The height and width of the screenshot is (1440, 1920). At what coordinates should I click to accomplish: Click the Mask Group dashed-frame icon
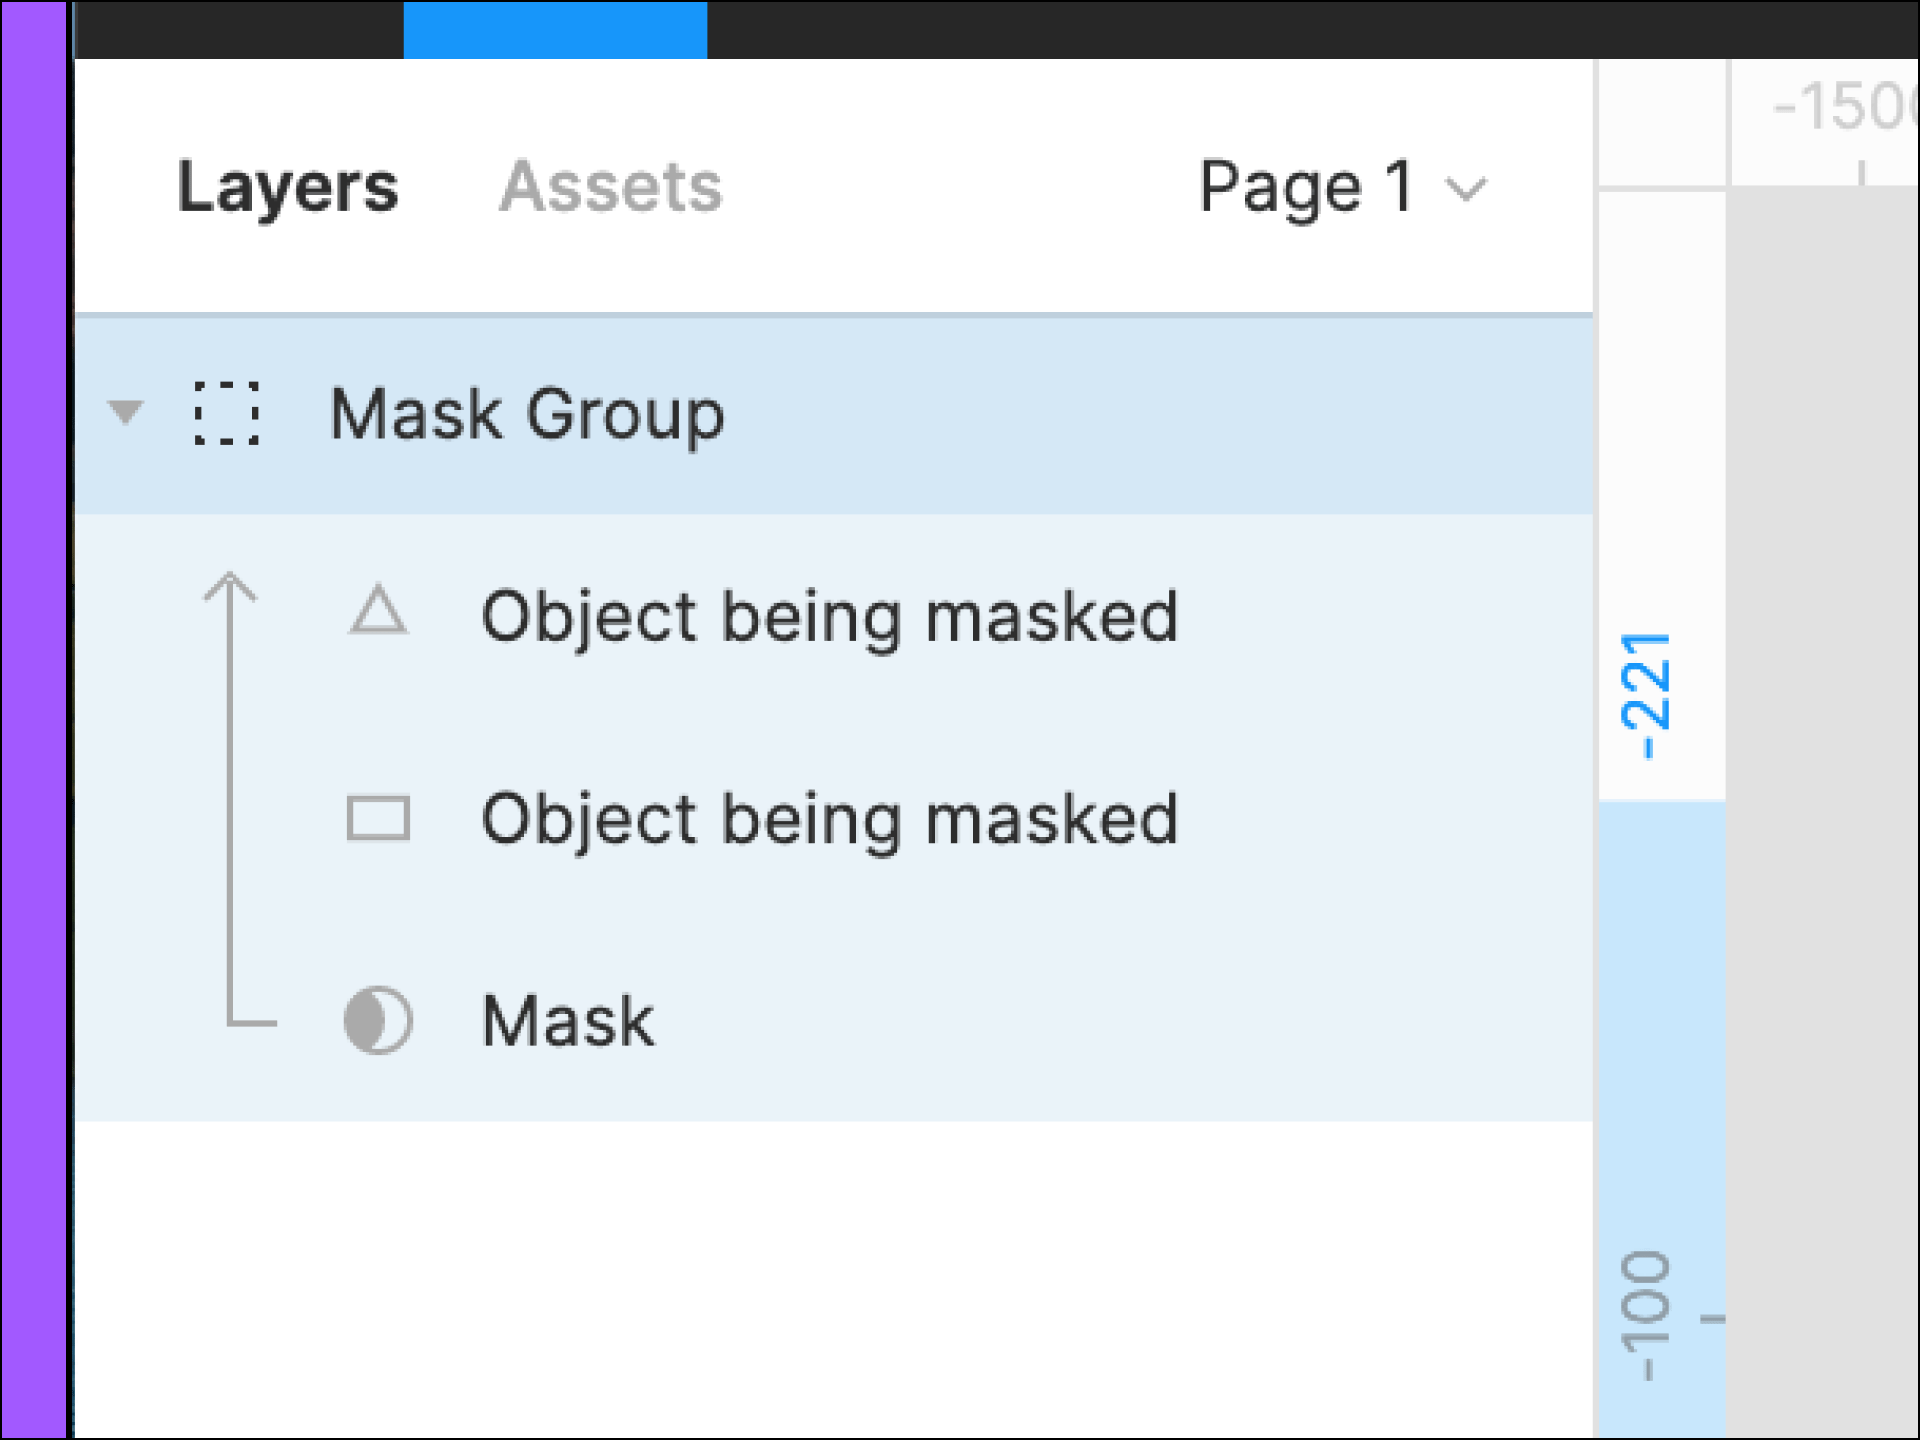[227, 414]
